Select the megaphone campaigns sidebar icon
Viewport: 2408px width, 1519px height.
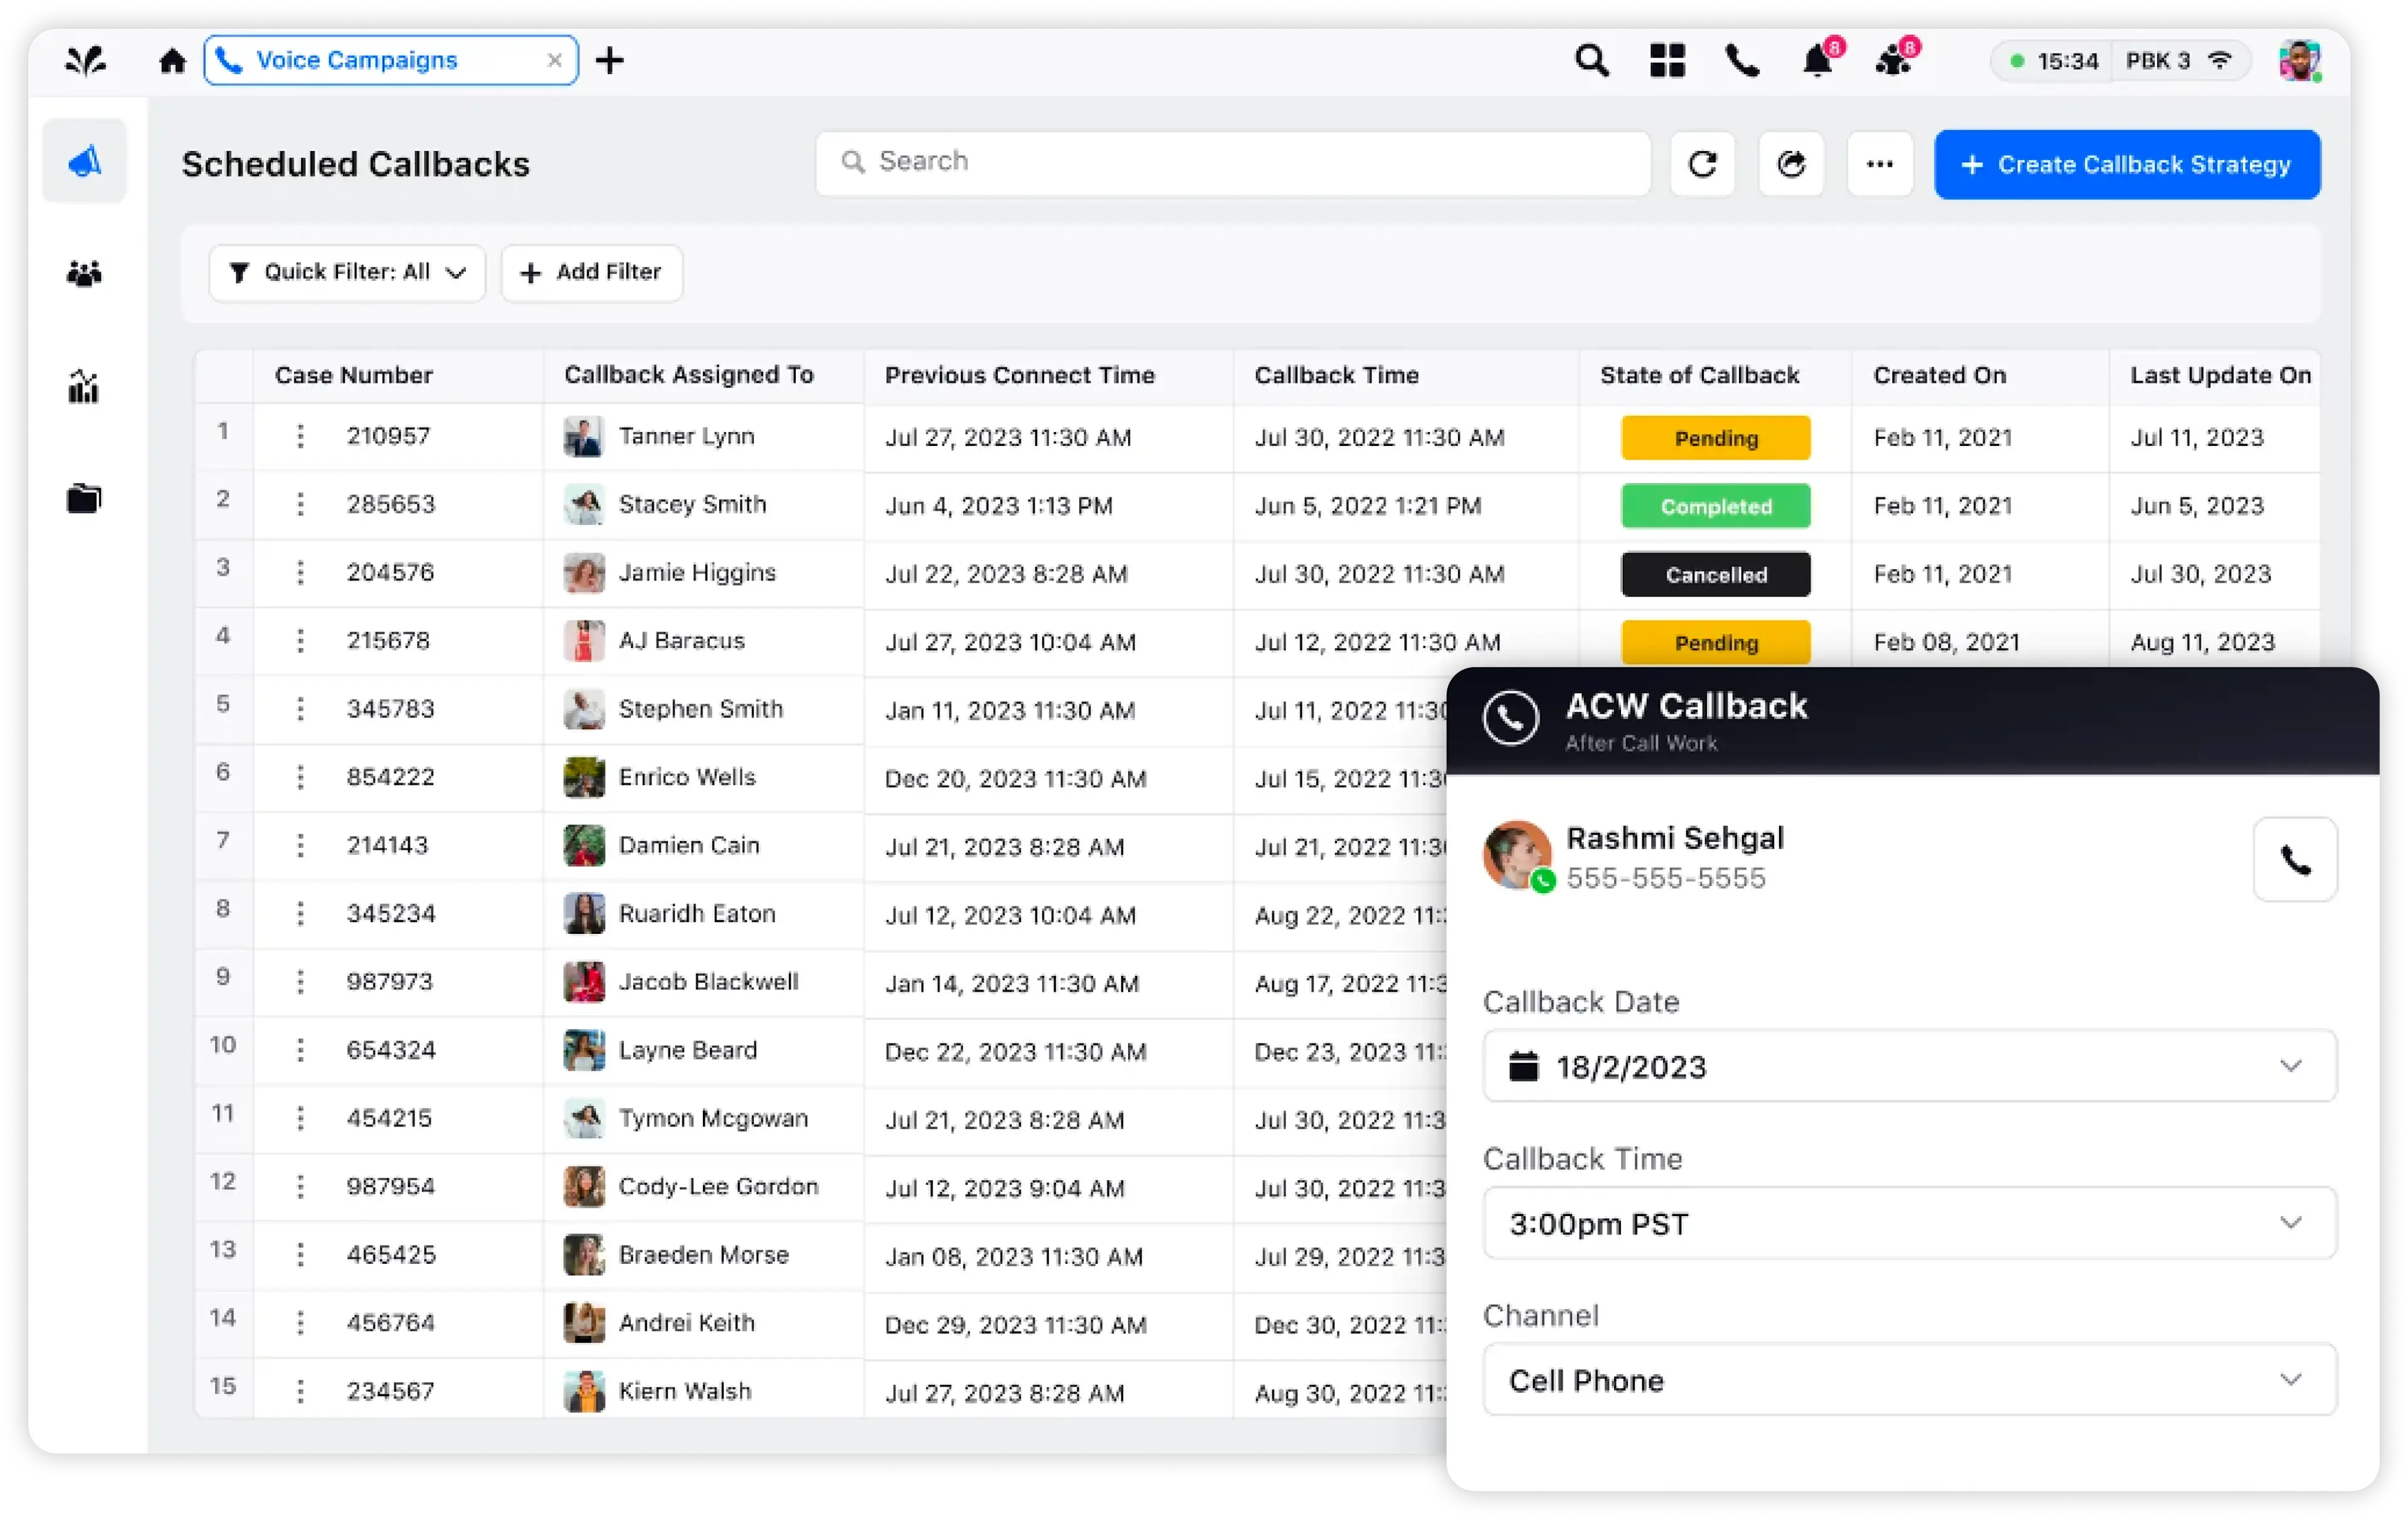85,161
